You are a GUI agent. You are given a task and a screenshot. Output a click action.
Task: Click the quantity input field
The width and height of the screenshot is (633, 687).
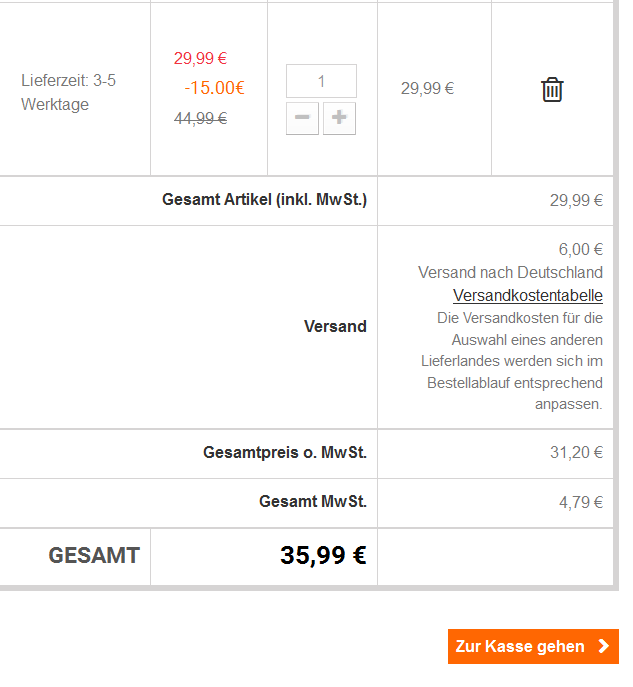(x=321, y=81)
